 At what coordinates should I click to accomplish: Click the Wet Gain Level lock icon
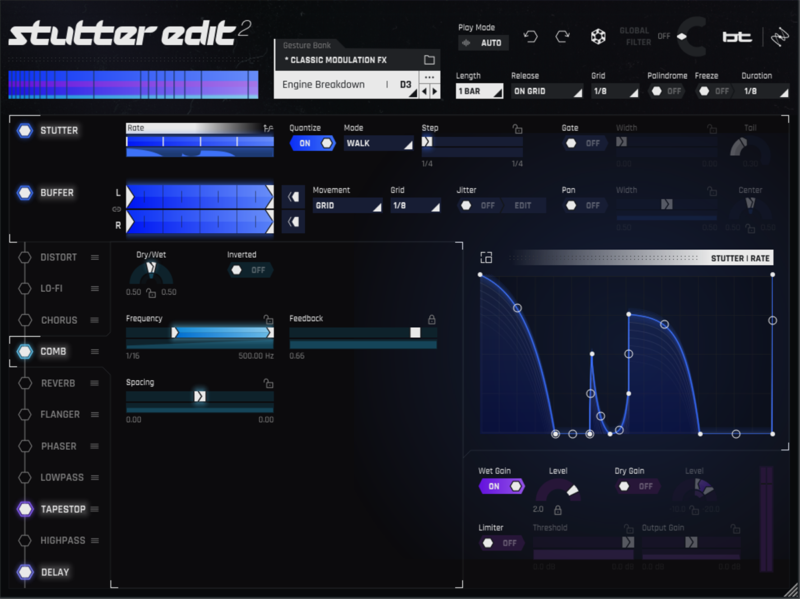pyautogui.click(x=558, y=509)
